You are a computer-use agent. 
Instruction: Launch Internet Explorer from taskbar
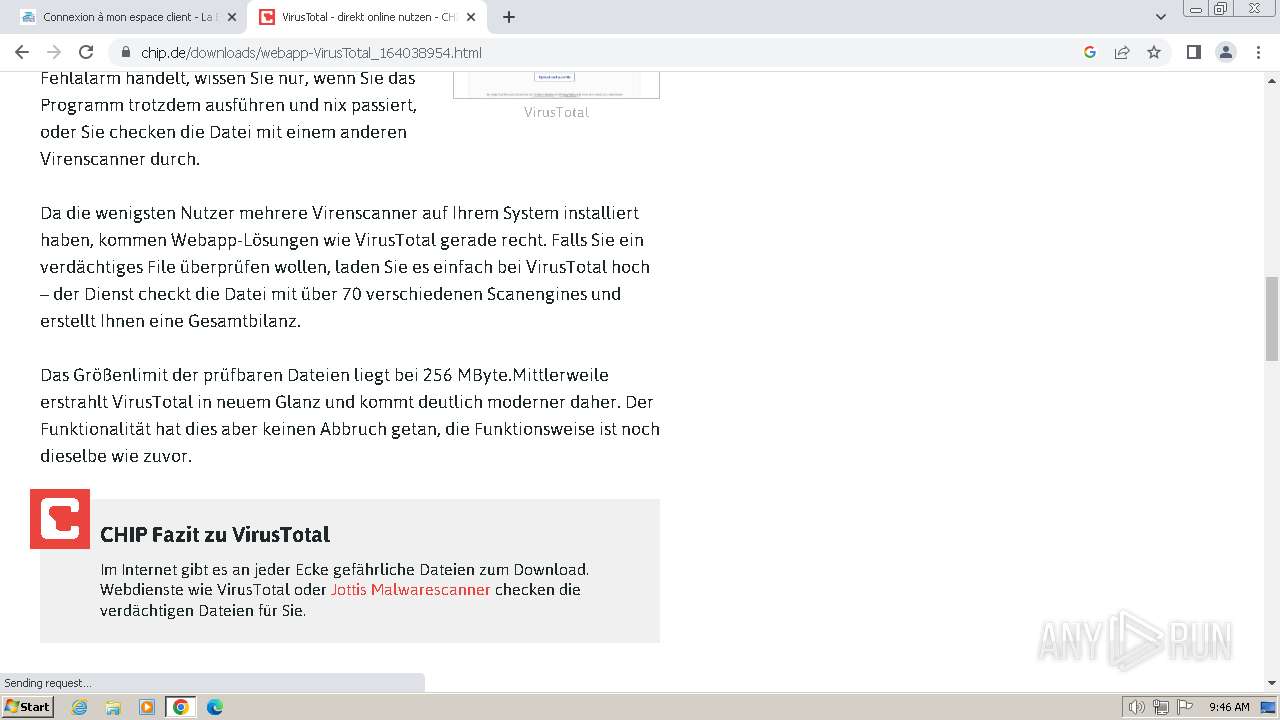point(80,707)
